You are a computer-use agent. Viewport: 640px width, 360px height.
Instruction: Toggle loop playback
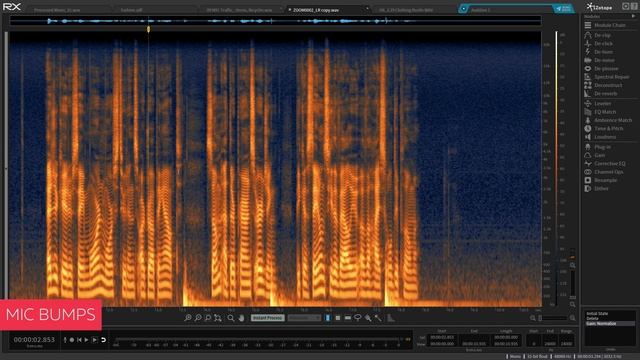click(x=104, y=340)
